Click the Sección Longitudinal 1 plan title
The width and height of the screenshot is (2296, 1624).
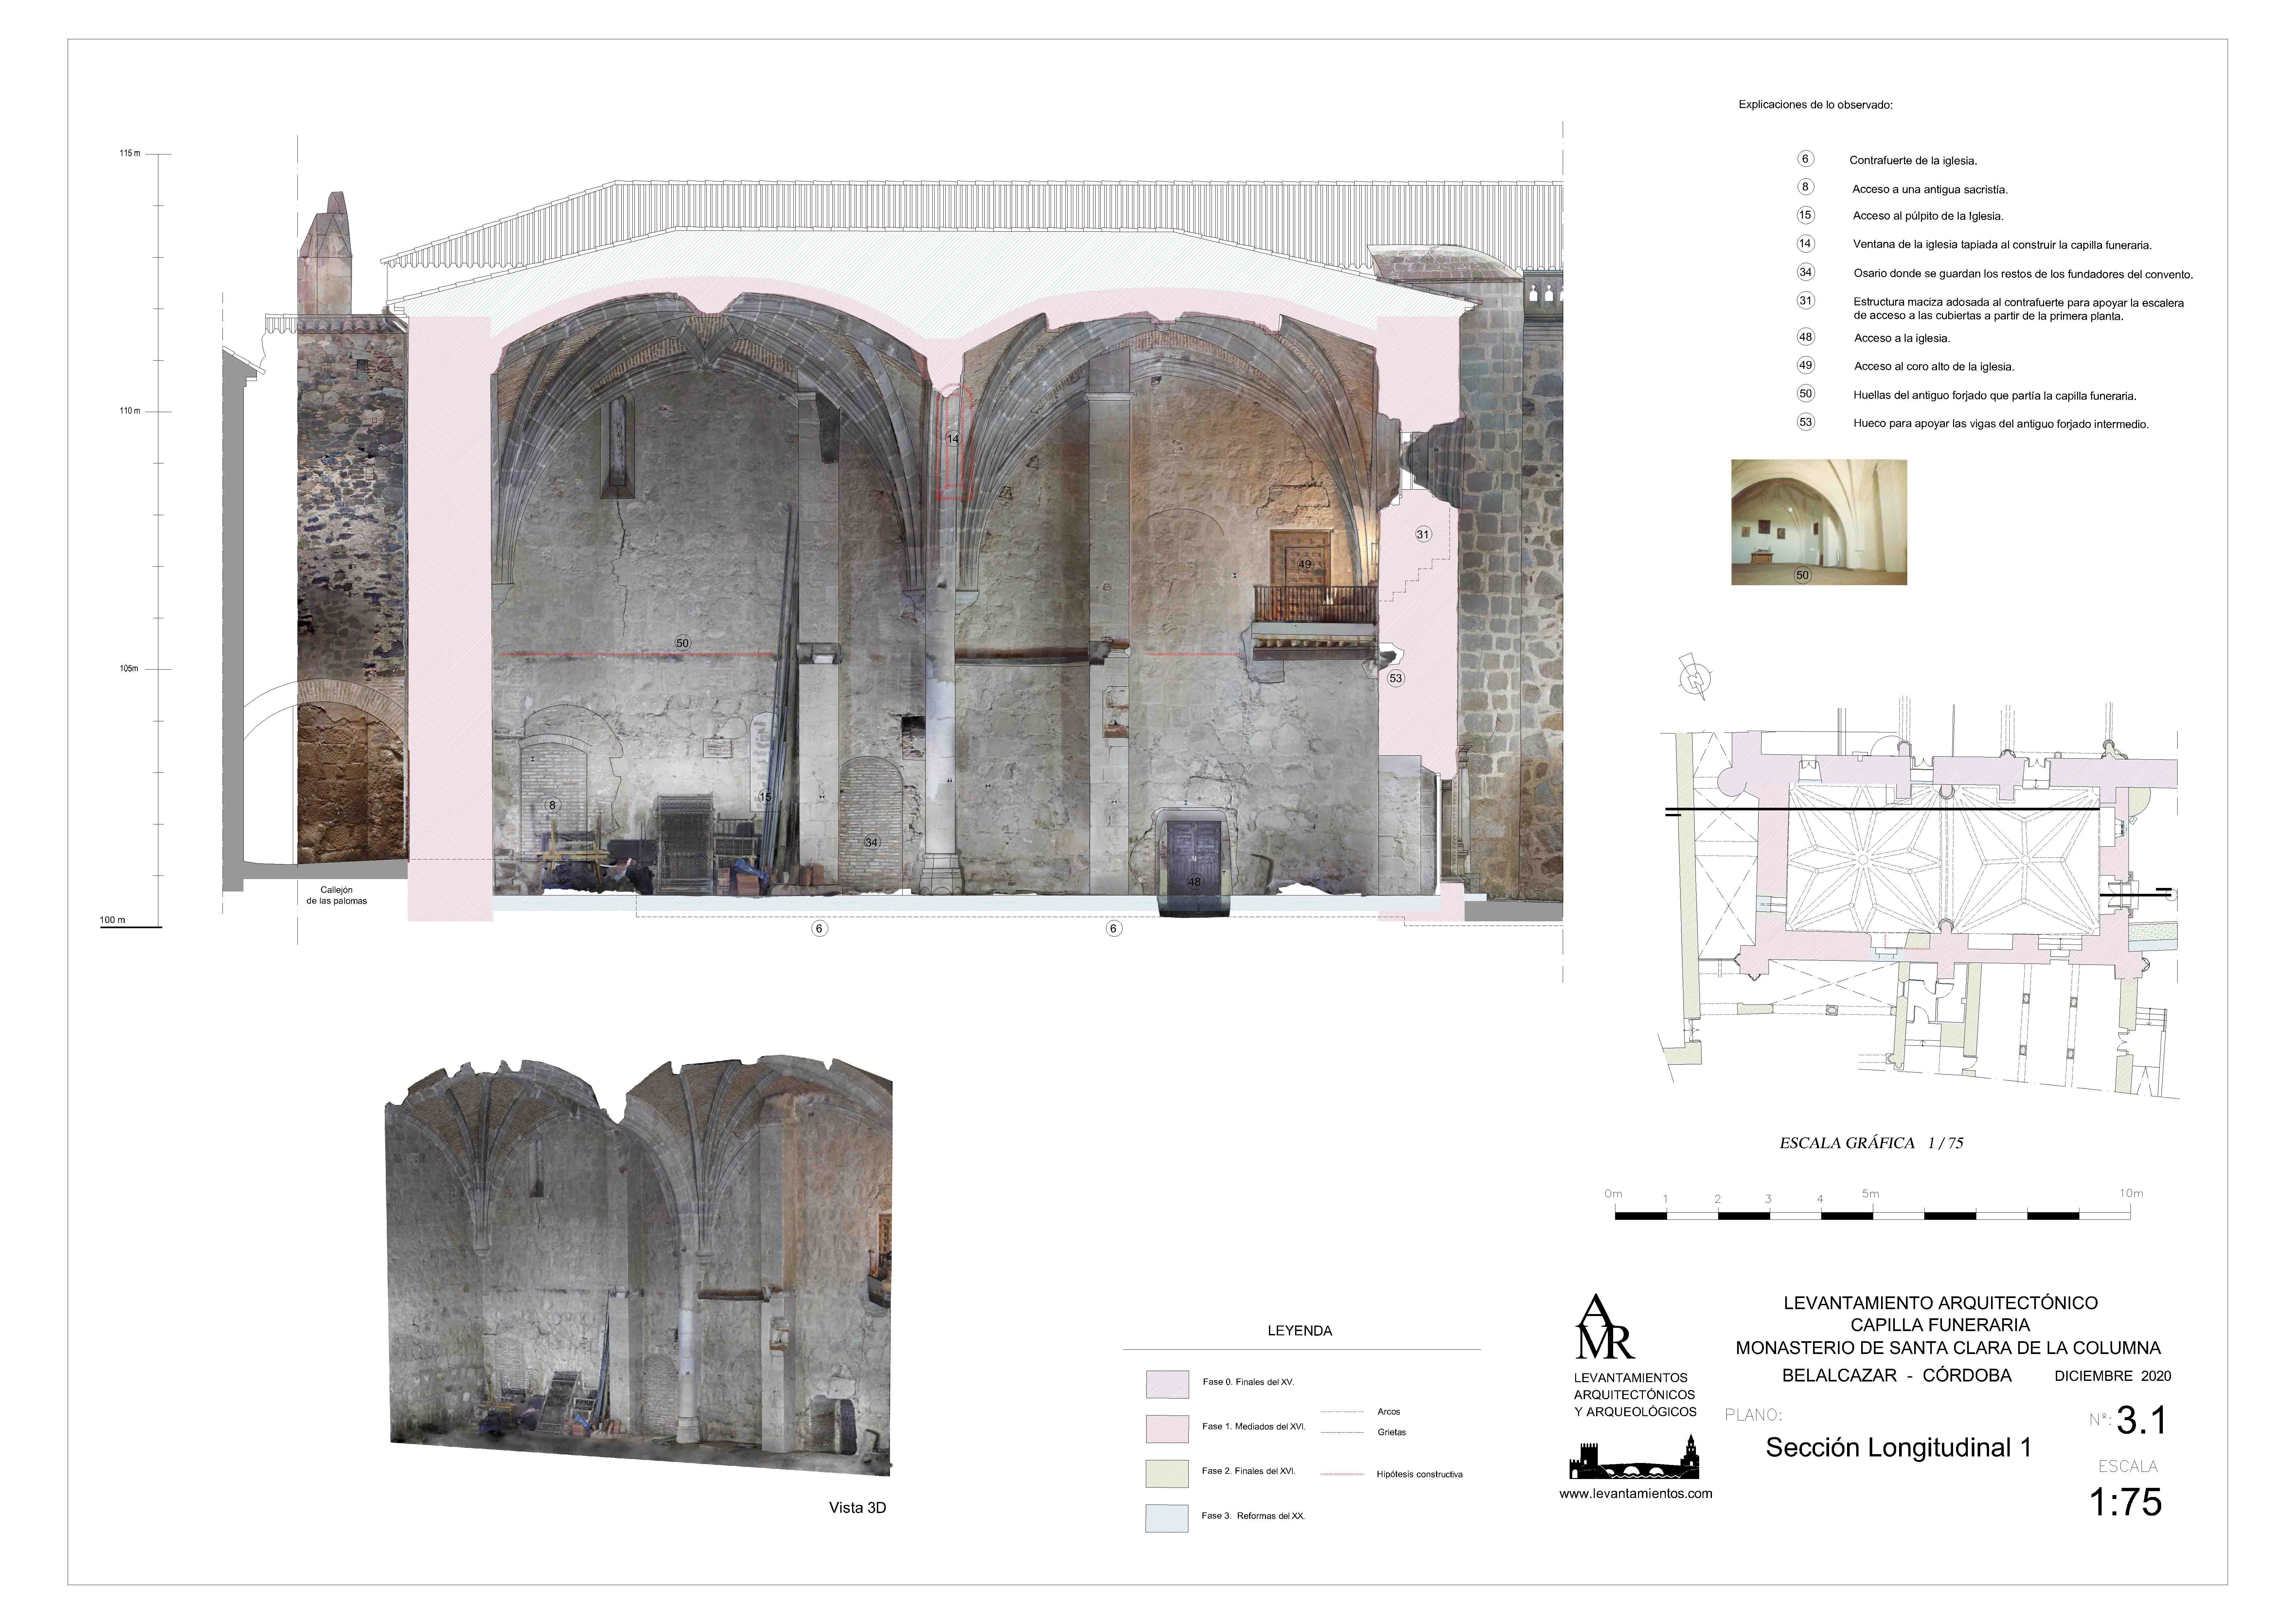coord(1898,1448)
